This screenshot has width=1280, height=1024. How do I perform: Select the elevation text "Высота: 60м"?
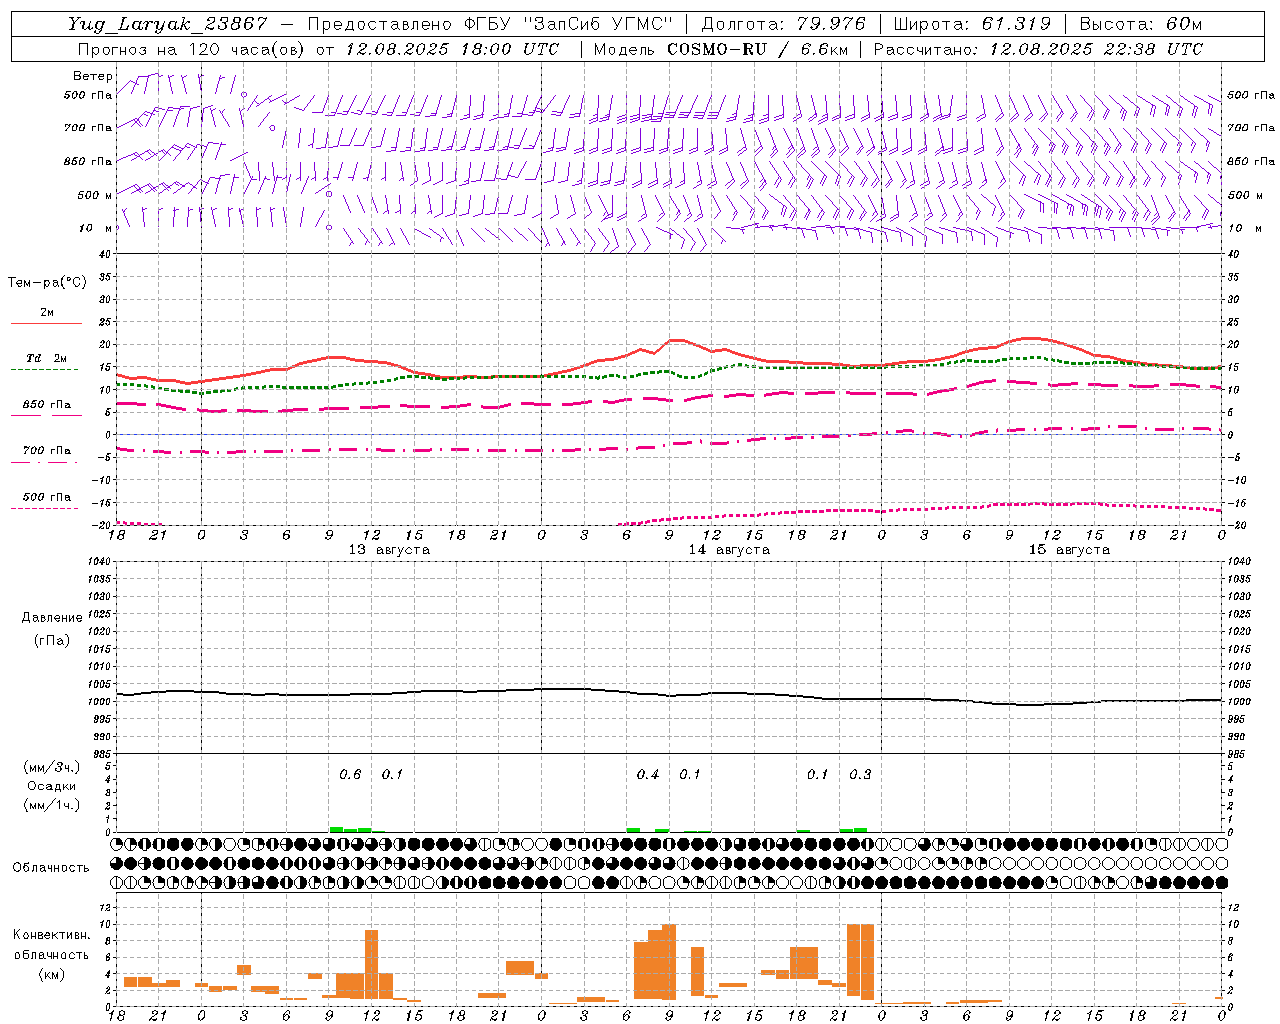tap(1140, 24)
